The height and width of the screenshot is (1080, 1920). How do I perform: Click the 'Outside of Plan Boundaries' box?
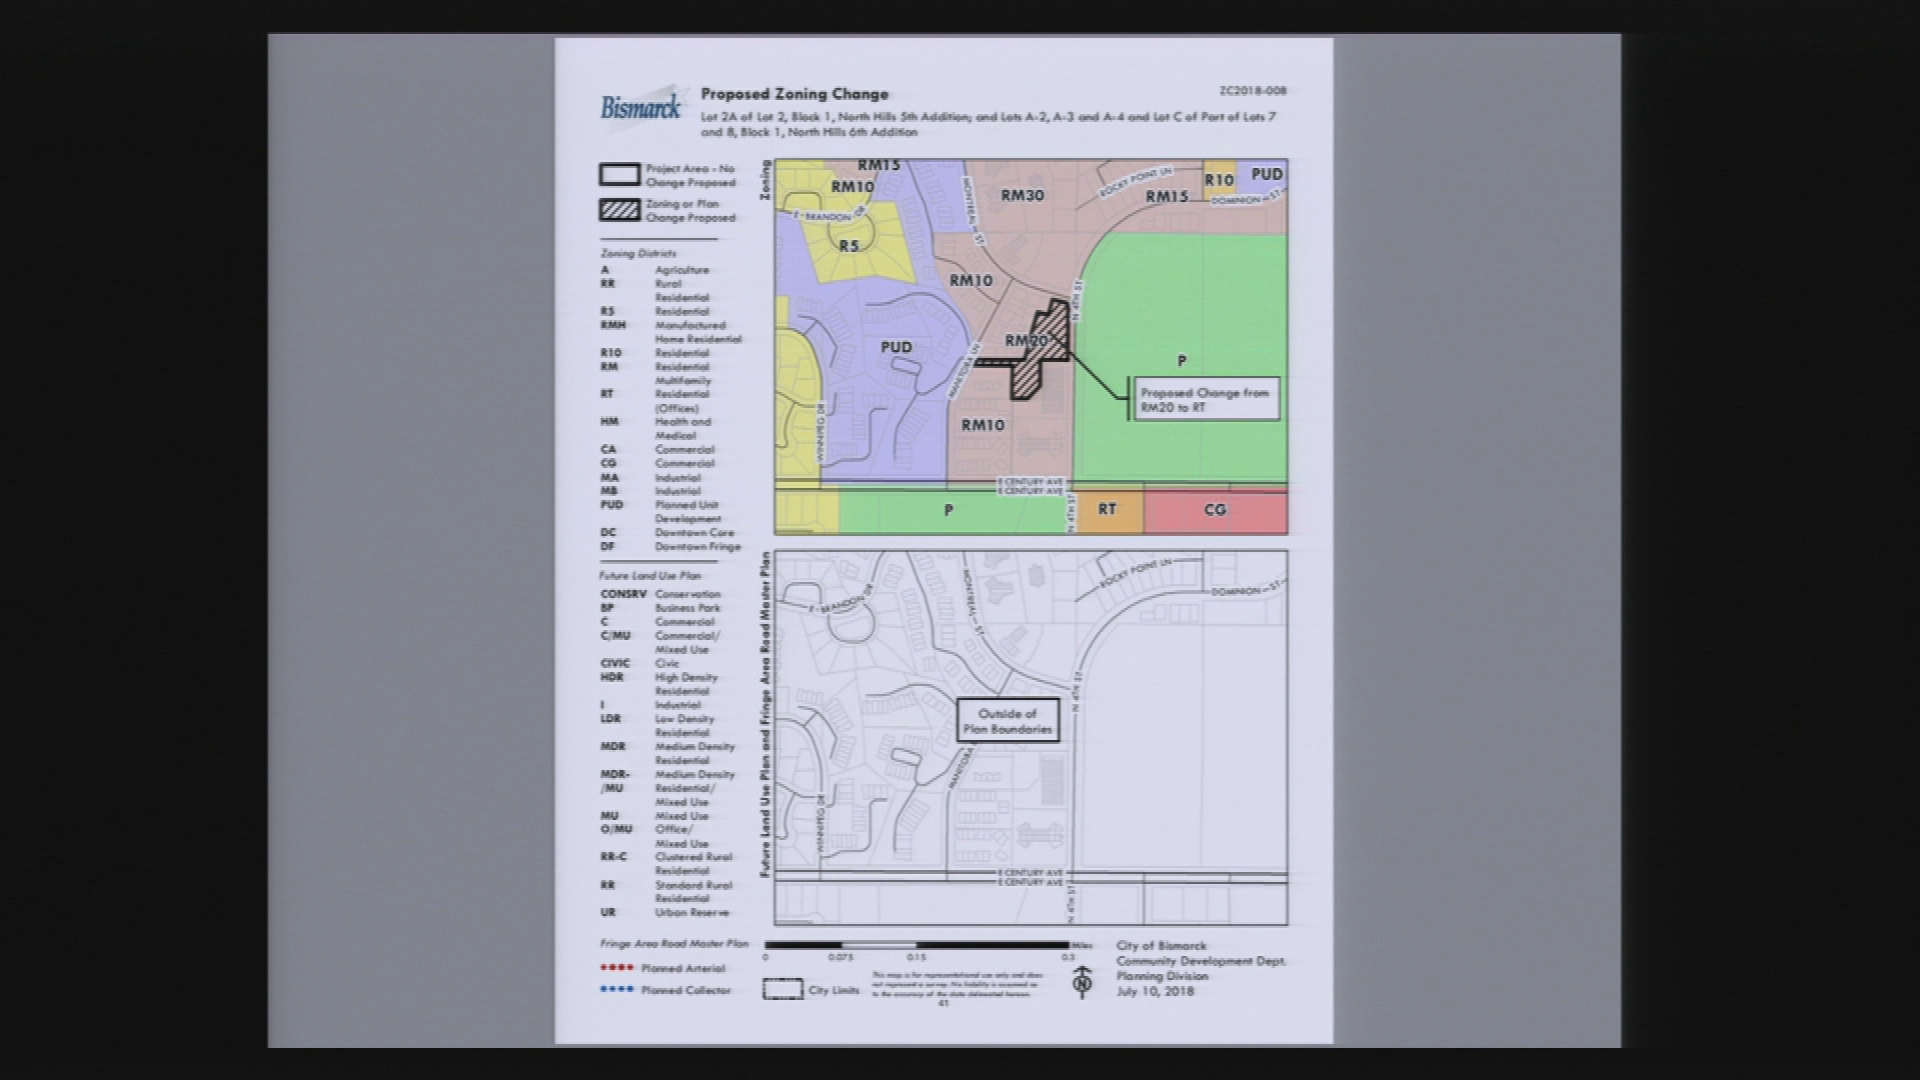click(1007, 721)
